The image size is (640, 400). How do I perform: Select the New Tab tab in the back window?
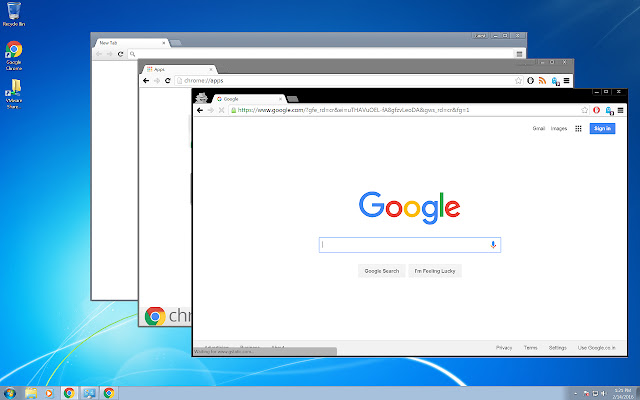(x=132, y=42)
